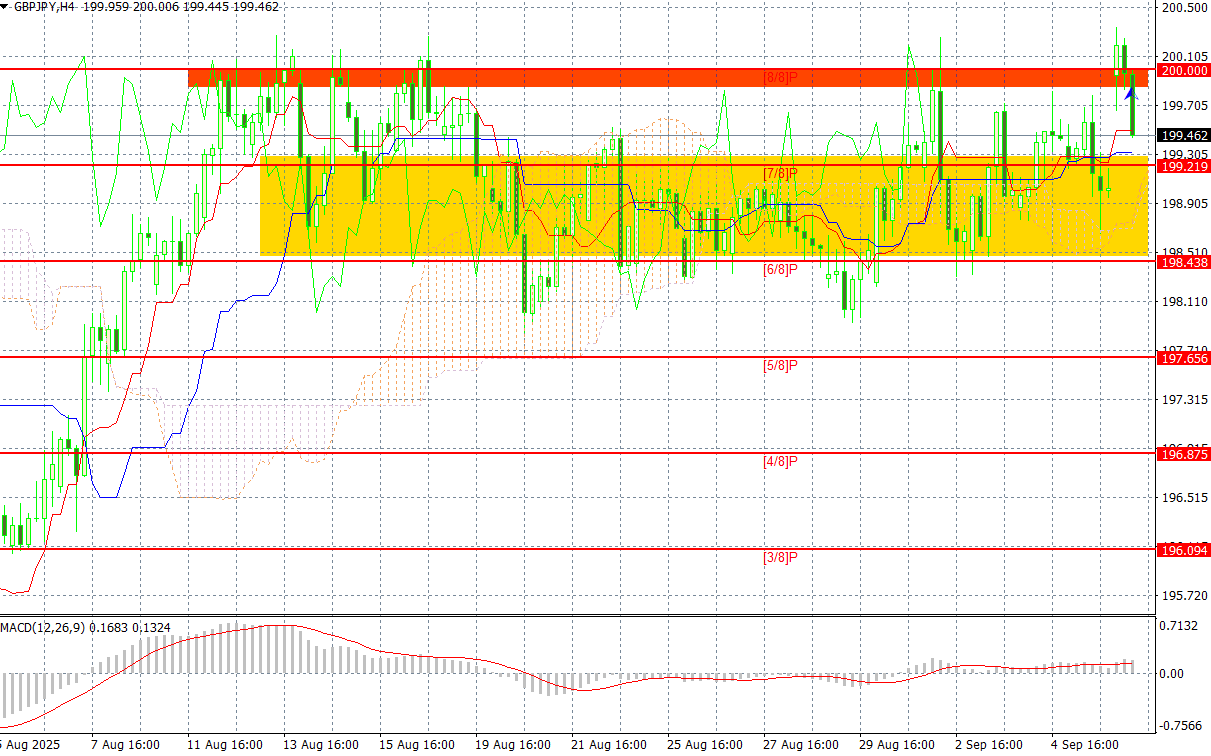Select the 195.720 price axis label

pyautogui.click(x=1184, y=596)
